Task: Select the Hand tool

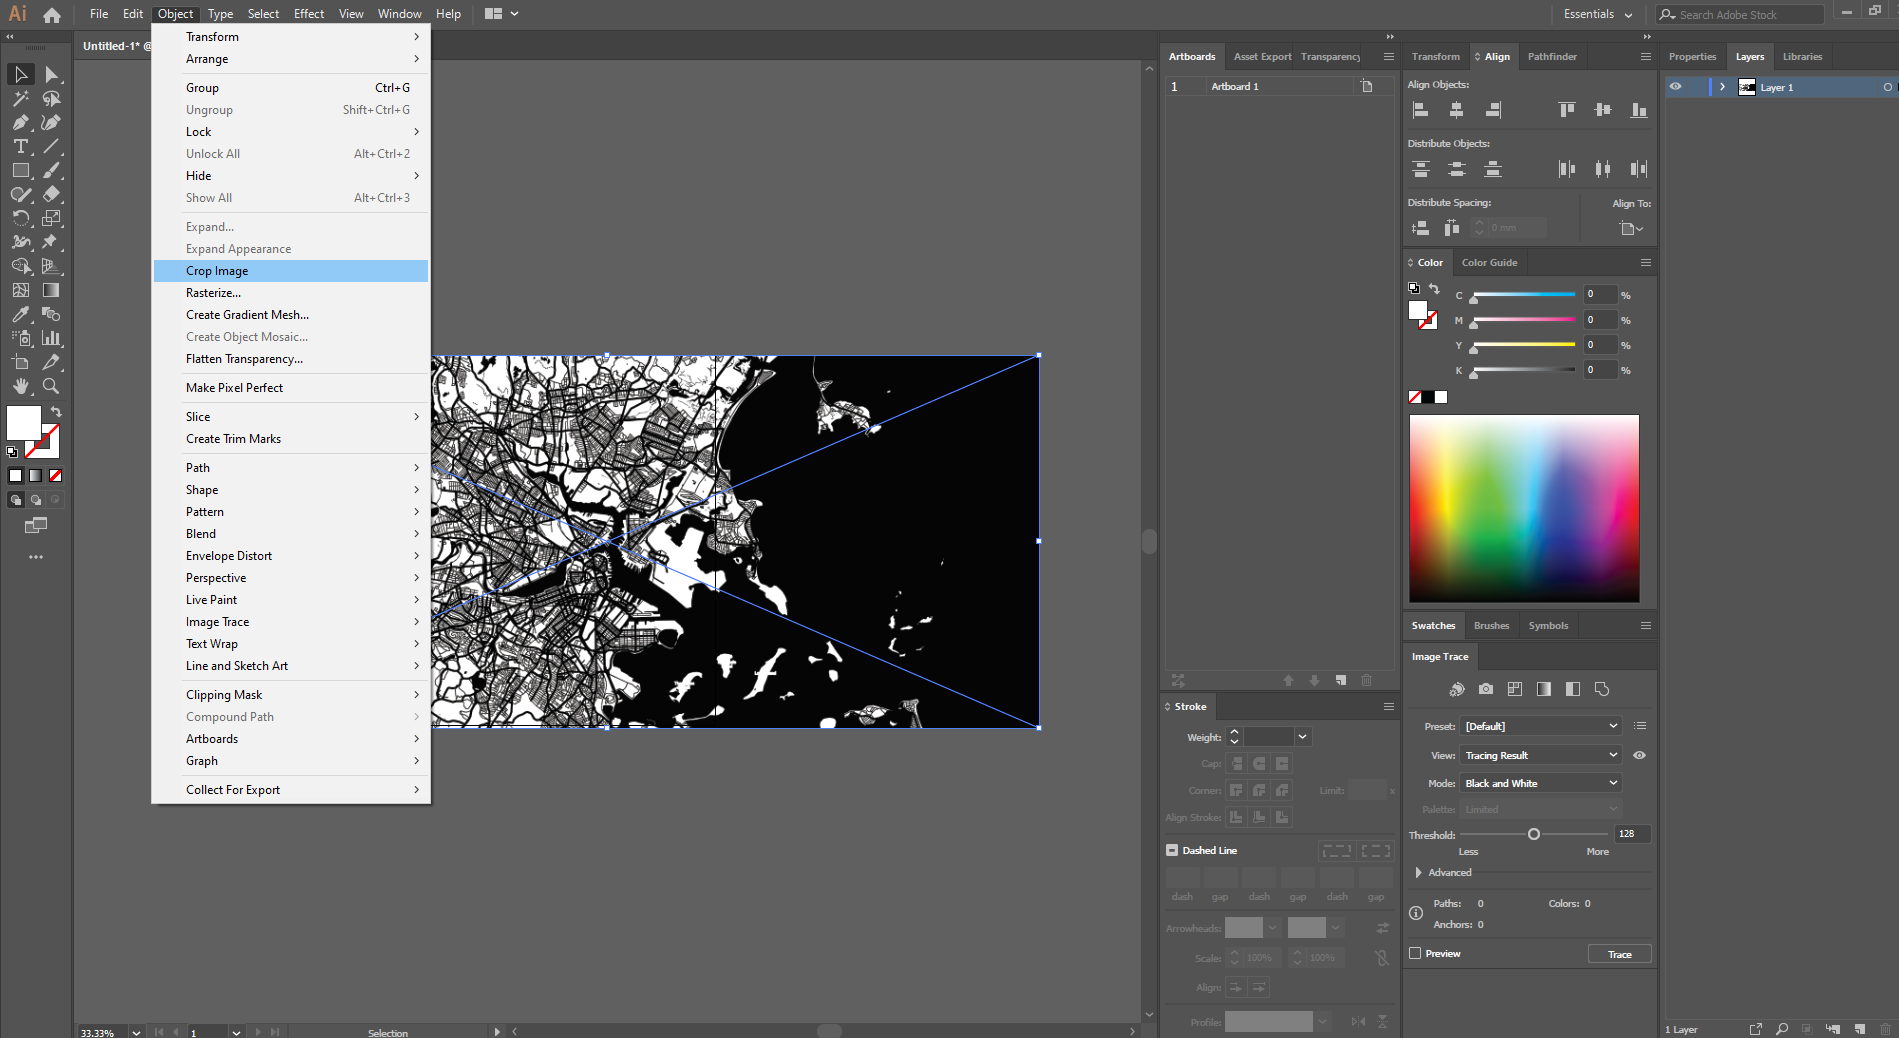Action: 20,386
